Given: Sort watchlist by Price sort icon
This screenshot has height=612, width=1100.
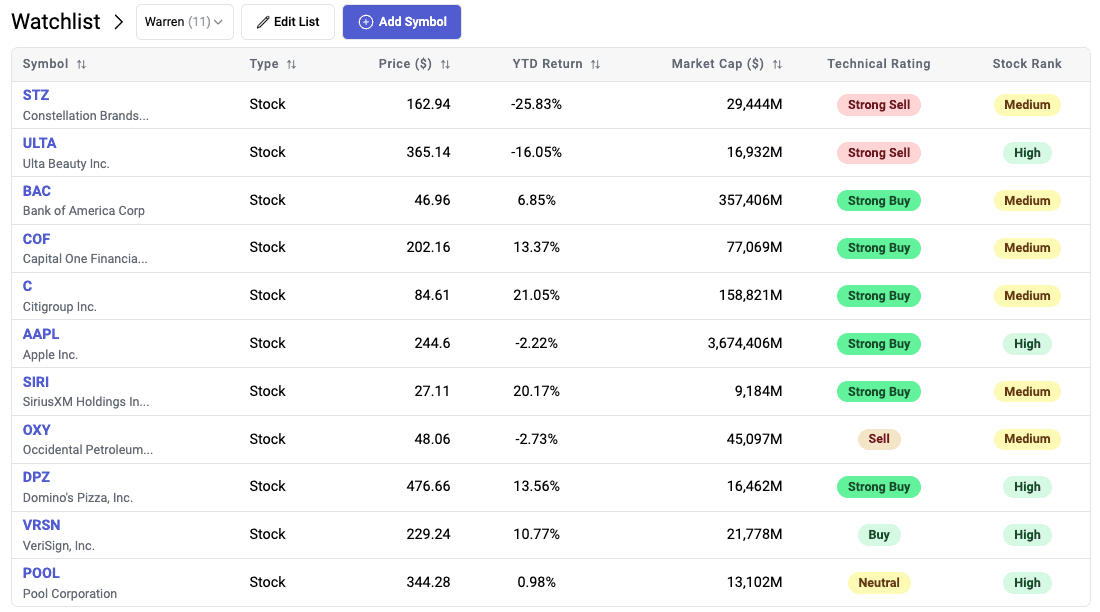Looking at the screenshot, I should click(445, 64).
